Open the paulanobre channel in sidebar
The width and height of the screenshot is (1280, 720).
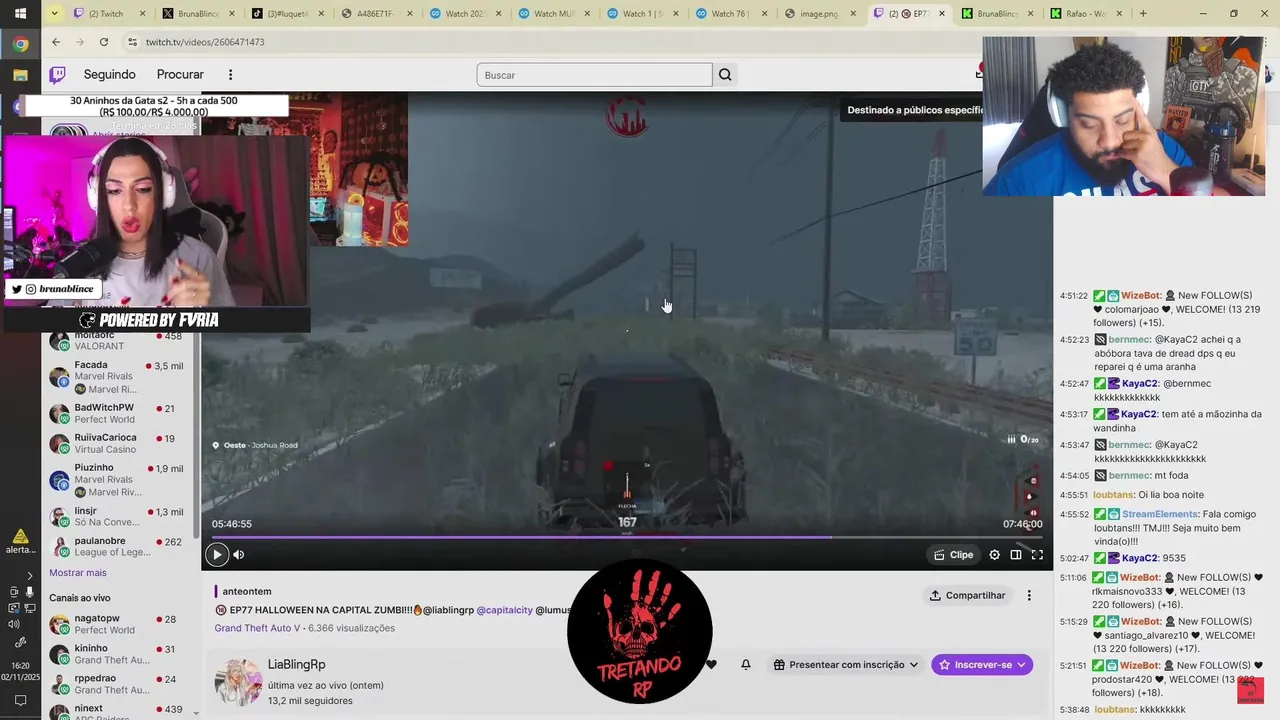click(x=120, y=547)
